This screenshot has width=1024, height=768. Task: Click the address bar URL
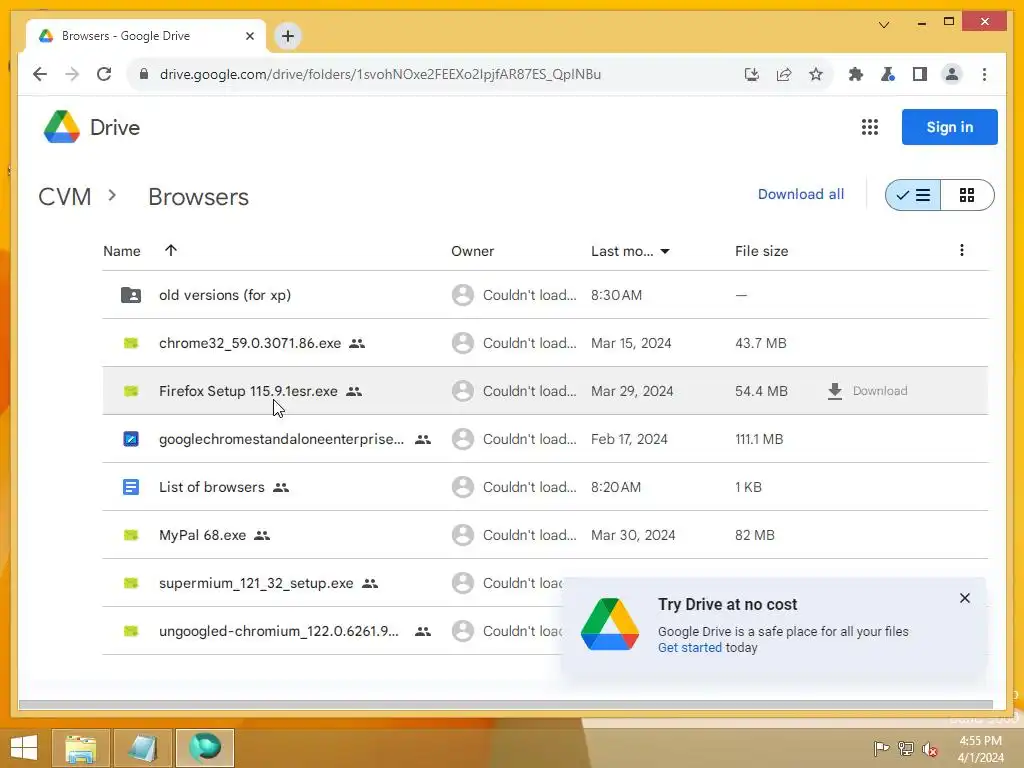click(x=380, y=74)
